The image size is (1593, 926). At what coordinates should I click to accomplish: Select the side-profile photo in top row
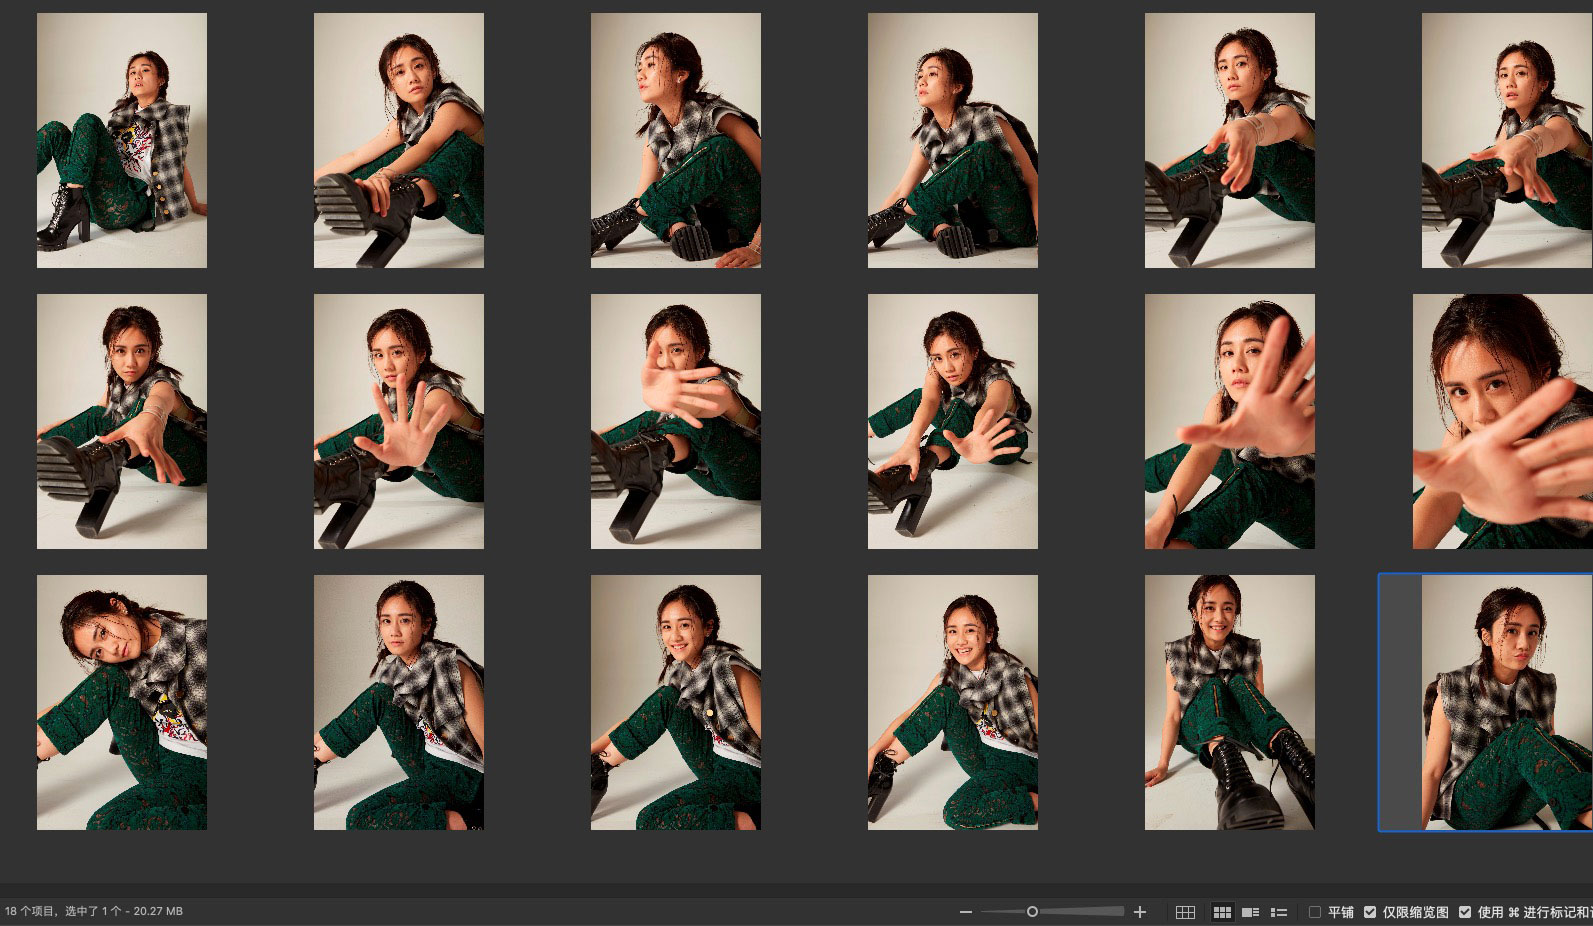click(676, 140)
